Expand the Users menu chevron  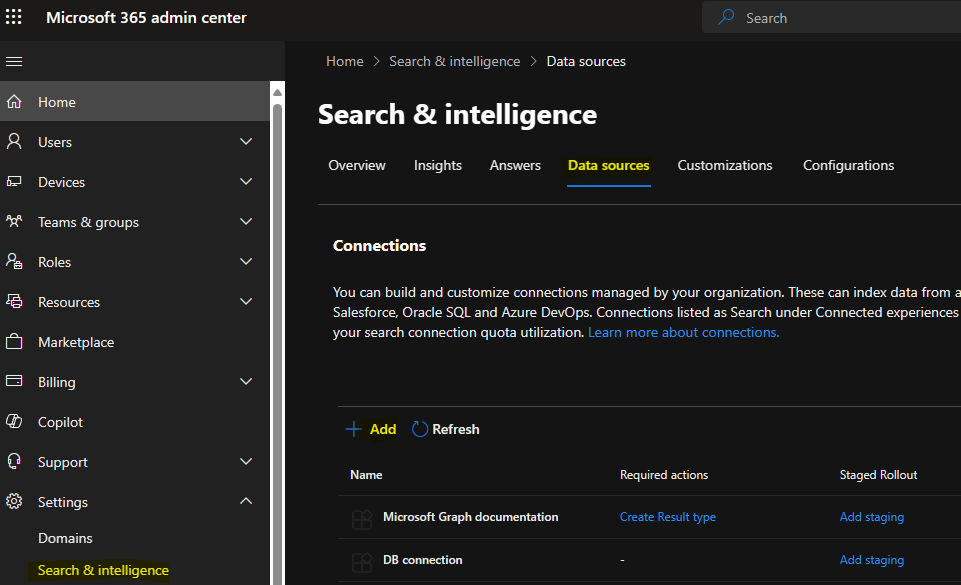pos(246,142)
